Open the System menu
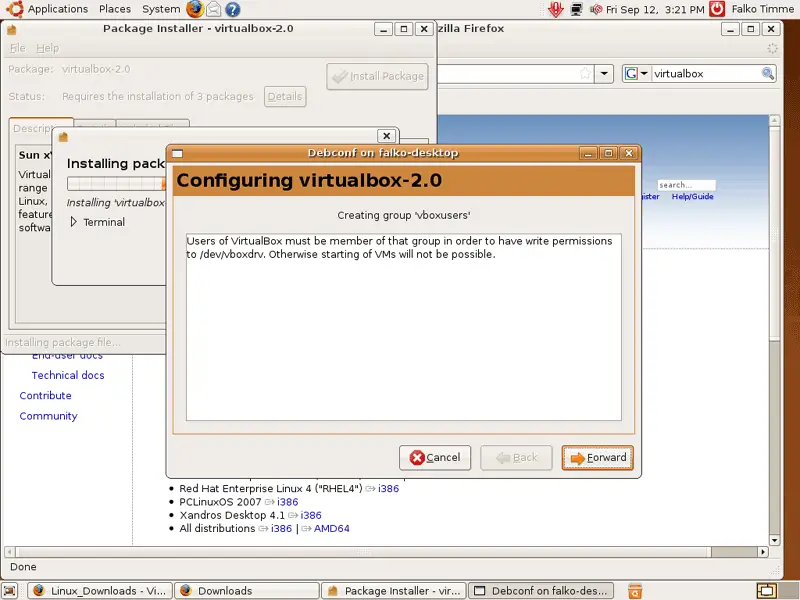The width and height of the screenshot is (800, 600). (x=161, y=9)
